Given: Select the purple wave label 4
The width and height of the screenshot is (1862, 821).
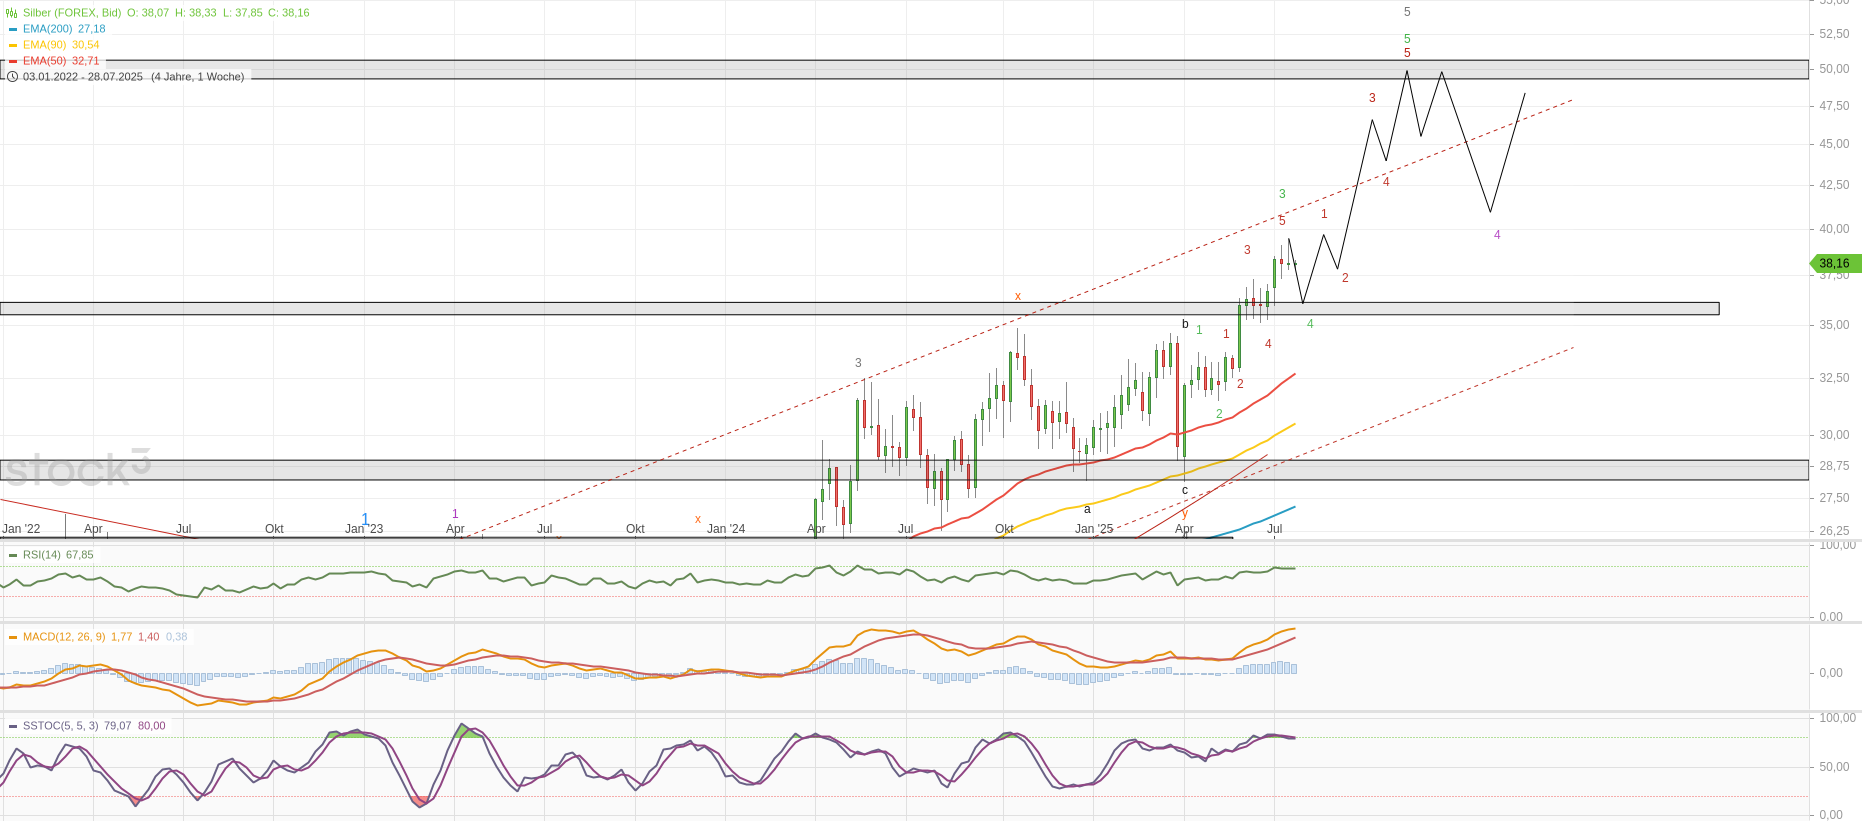Looking at the screenshot, I should (1497, 235).
